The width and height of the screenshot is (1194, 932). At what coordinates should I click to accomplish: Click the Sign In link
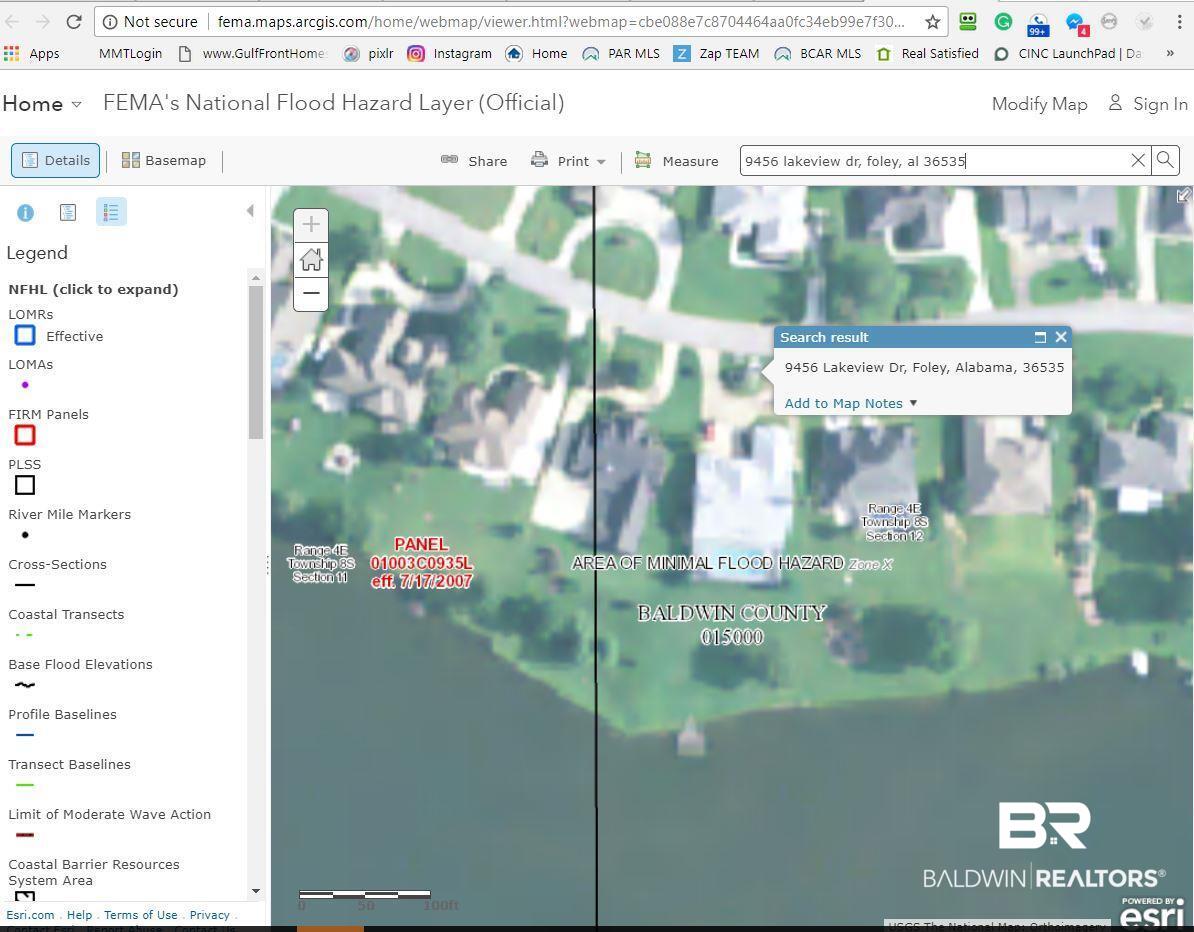coord(1148,104)
